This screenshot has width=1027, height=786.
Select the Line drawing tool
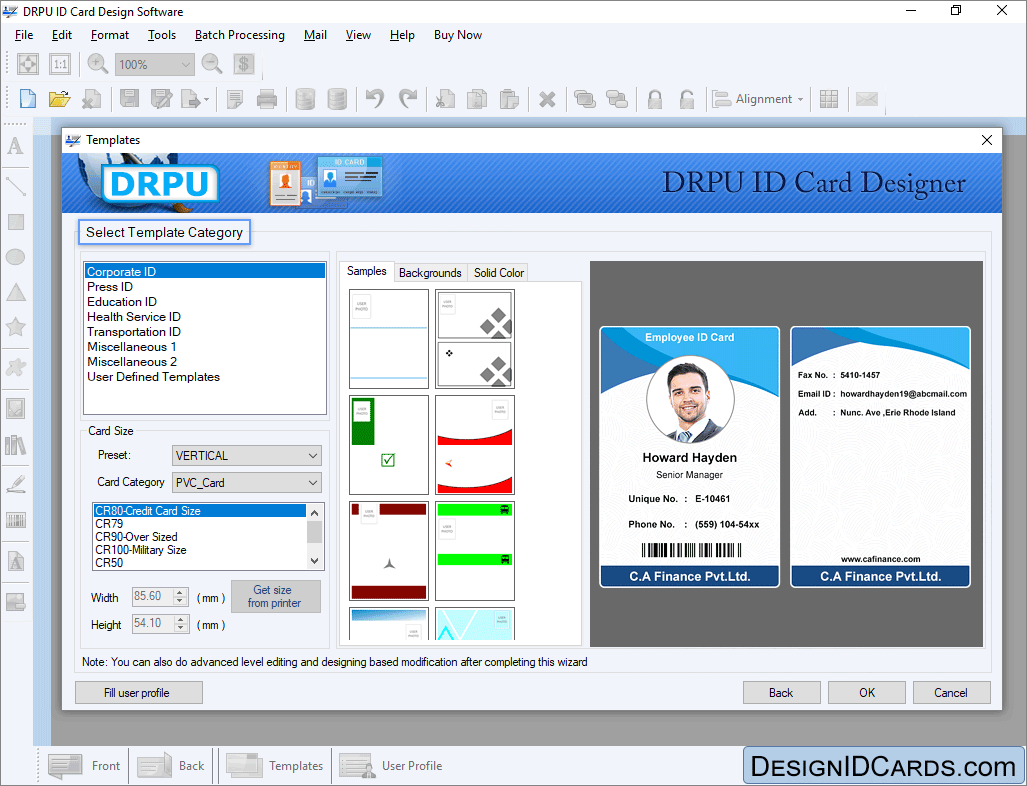tap(16, 186)
